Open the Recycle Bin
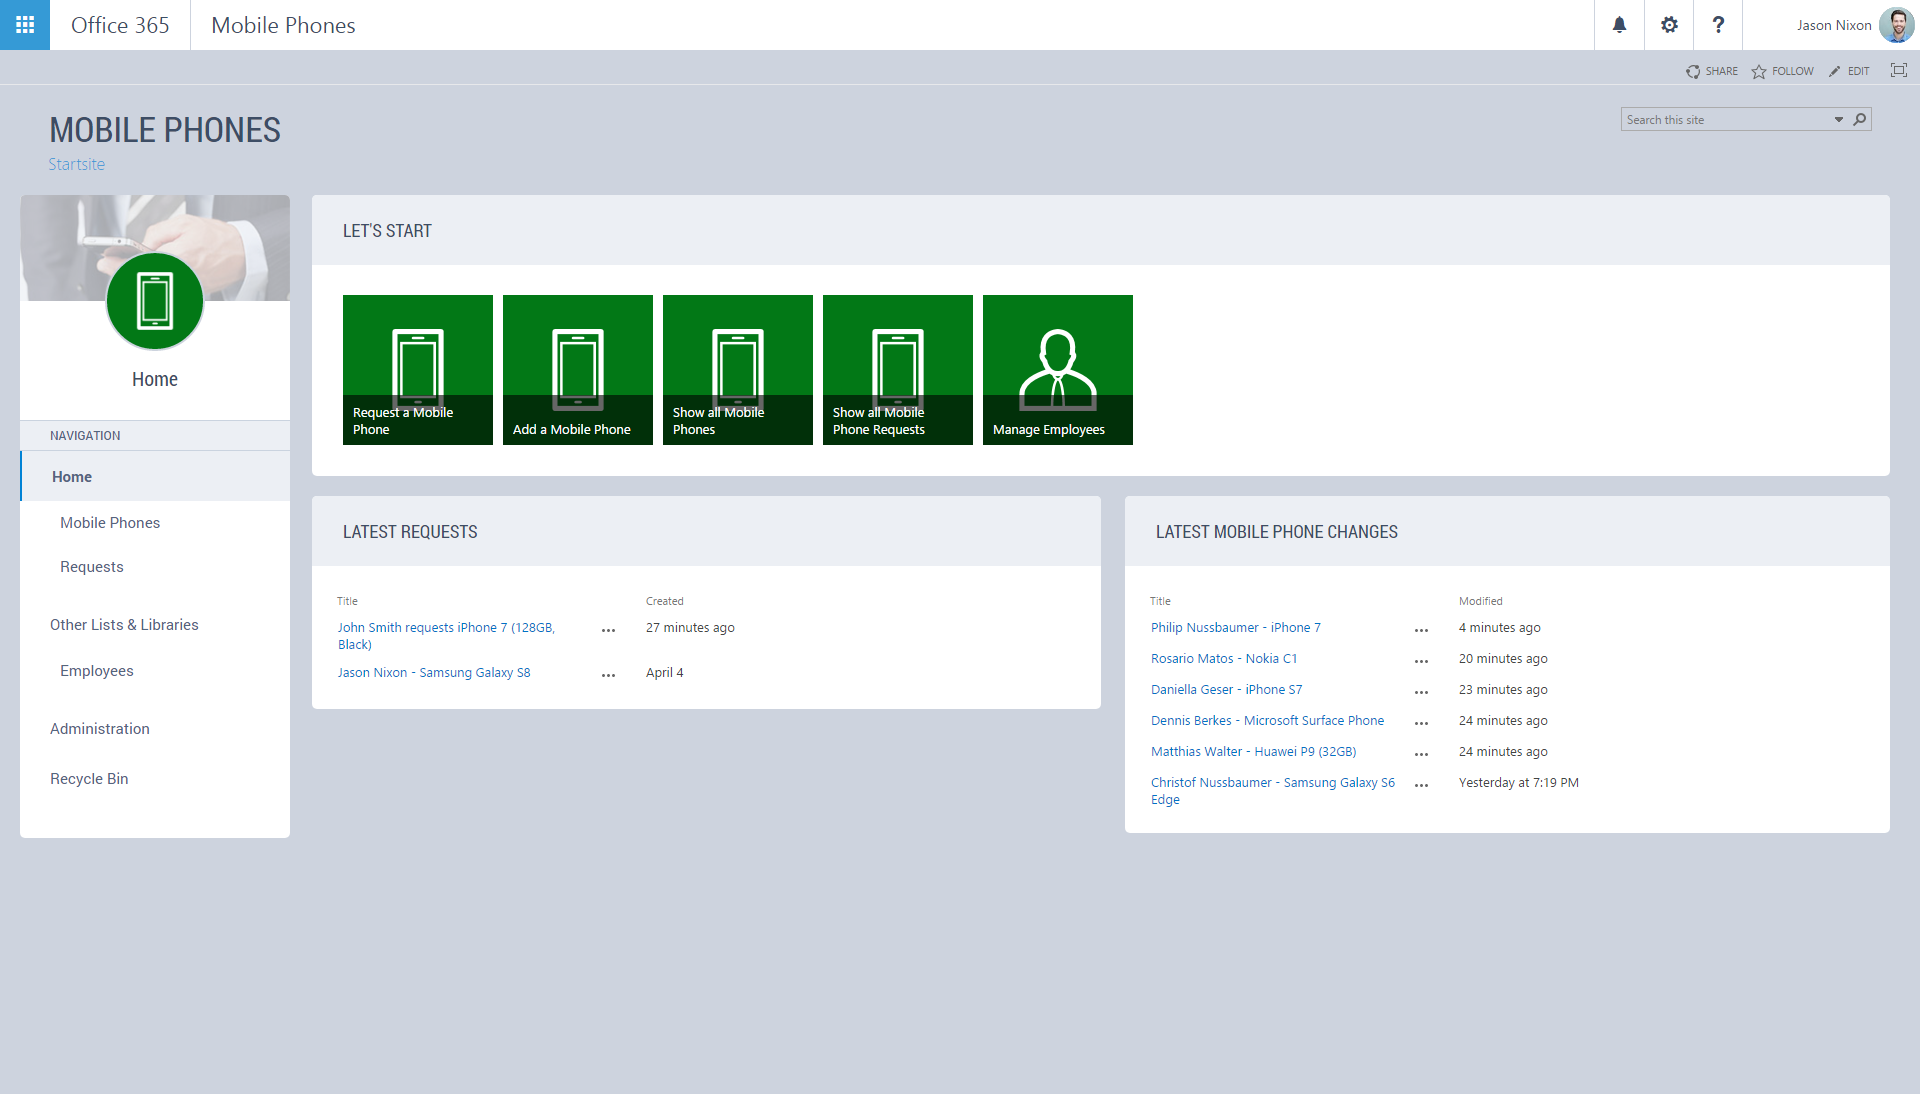The image size is (1920, 1094). click(x=89, y=779)
